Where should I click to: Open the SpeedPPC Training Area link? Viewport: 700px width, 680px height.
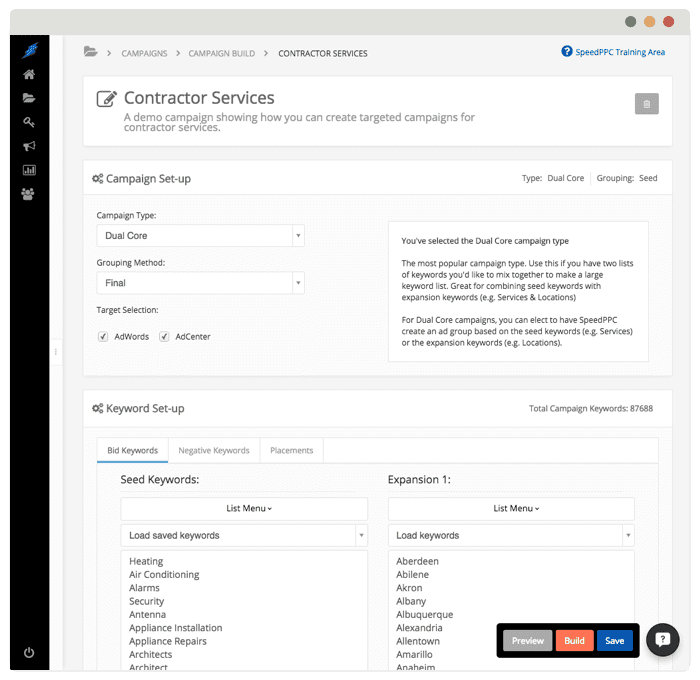[613, 52]
